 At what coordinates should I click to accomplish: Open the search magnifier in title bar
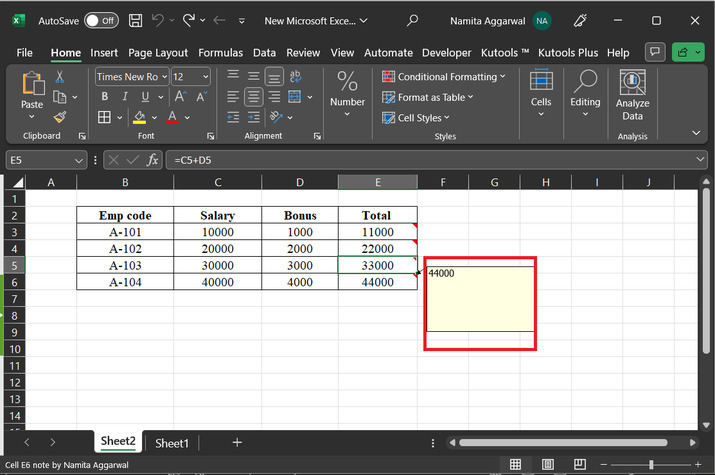point(413,20)
